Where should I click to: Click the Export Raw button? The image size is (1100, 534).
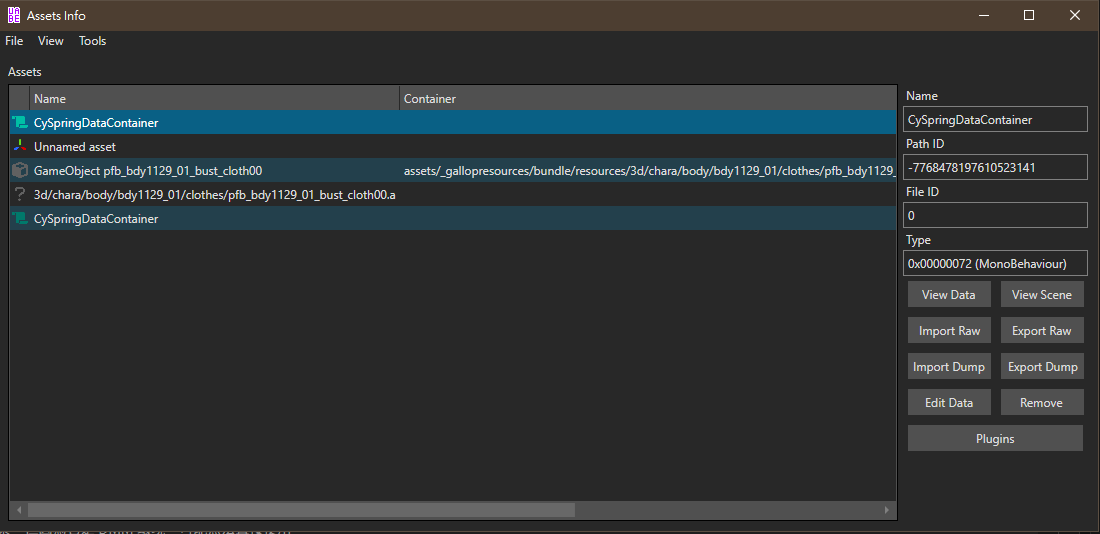click(1042, 331)
